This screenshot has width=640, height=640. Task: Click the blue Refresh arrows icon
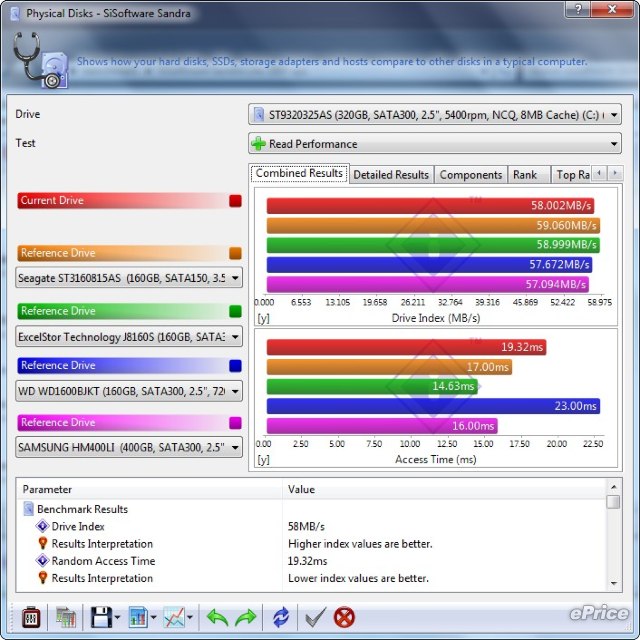point(281,616)
